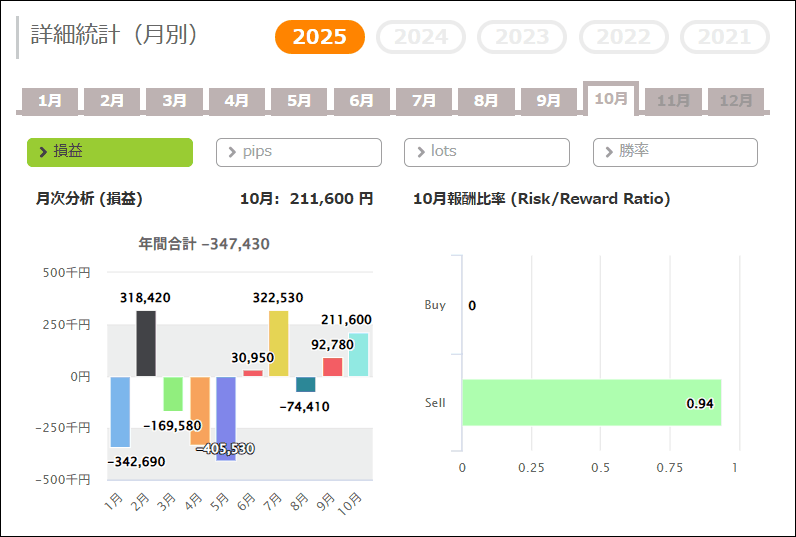Select the 2025 year button
Screen dimensions: 796x537
[320, 37]
